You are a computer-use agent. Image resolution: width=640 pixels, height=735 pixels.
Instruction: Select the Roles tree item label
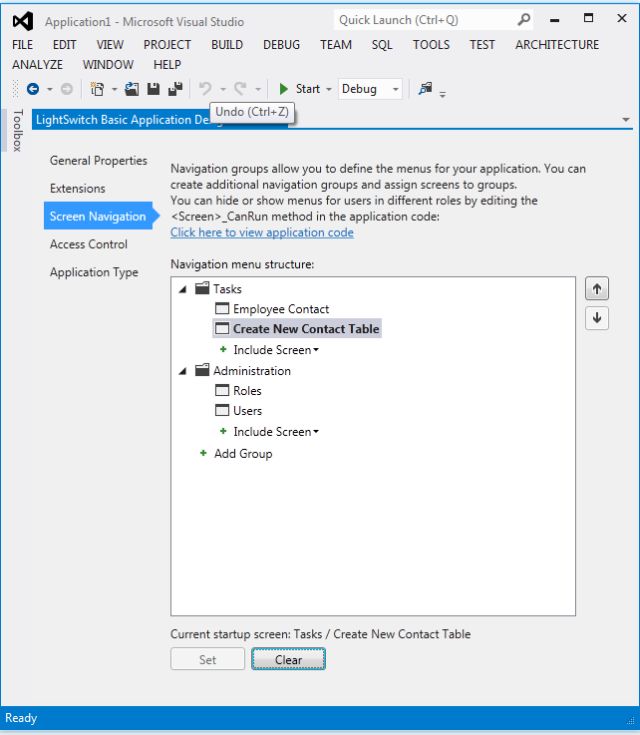247,390
